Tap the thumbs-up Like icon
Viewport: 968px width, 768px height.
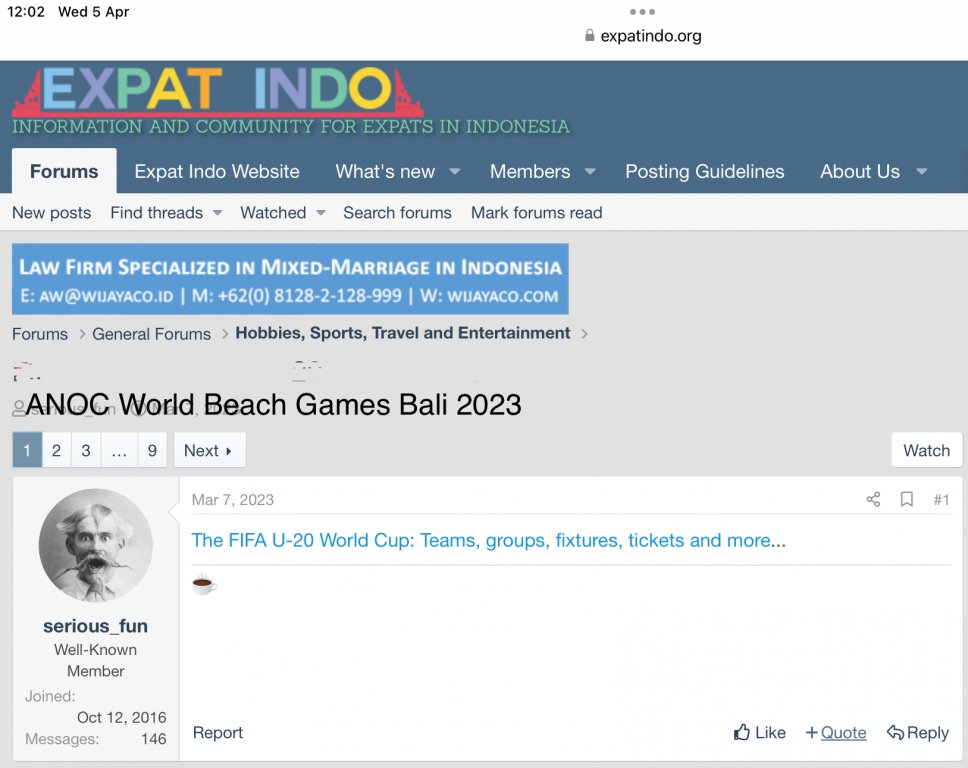pos(741,732)
